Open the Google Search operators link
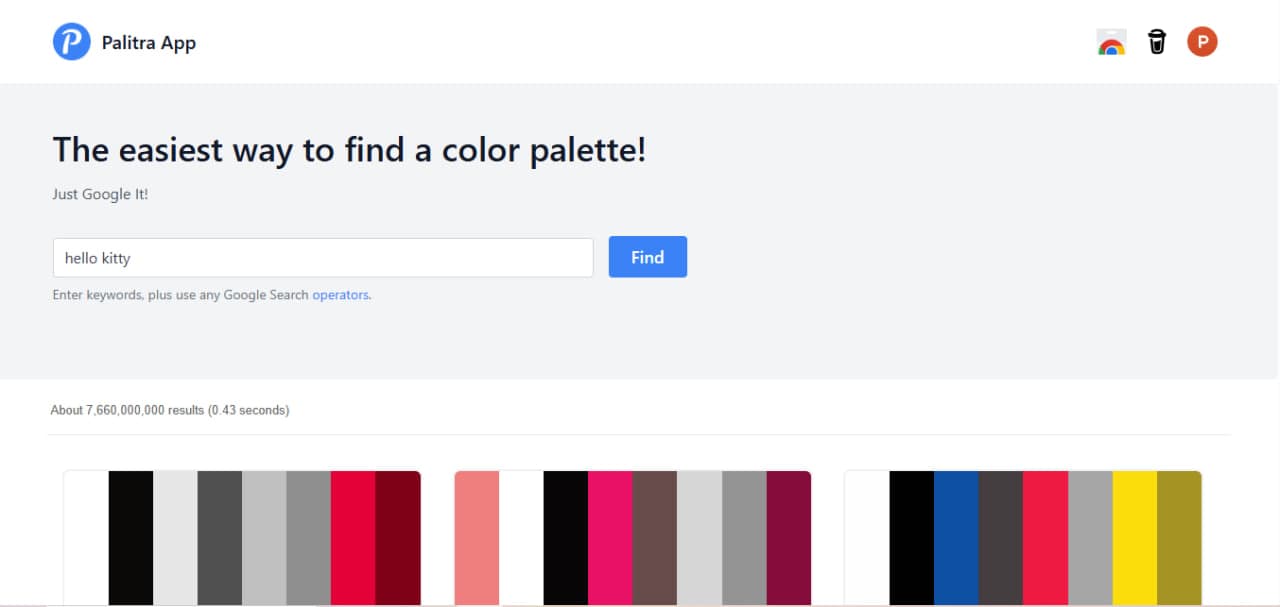This screenshot has height=607, width=1280. coord(340,295)
